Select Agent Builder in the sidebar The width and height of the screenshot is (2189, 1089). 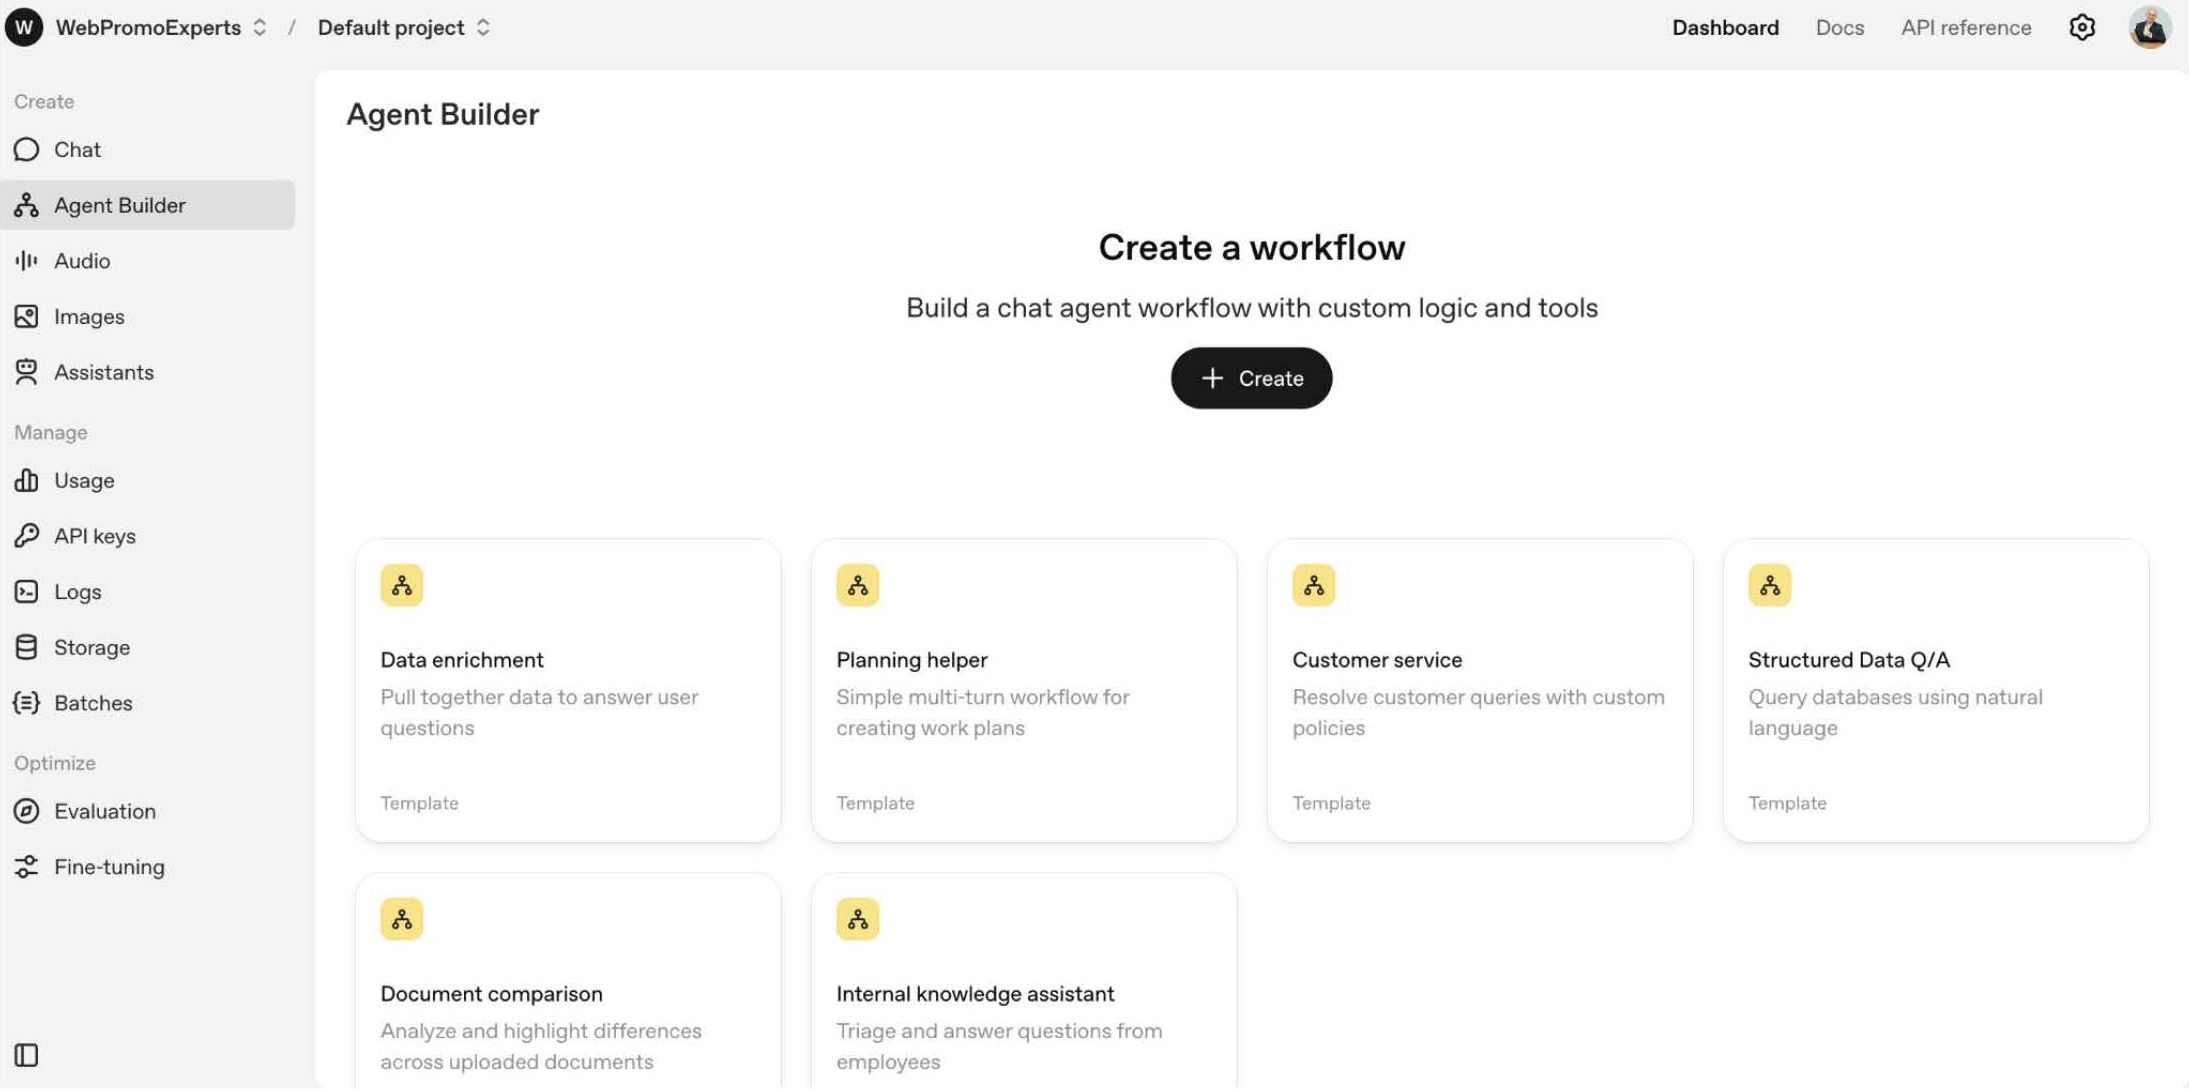pos(119,205)
